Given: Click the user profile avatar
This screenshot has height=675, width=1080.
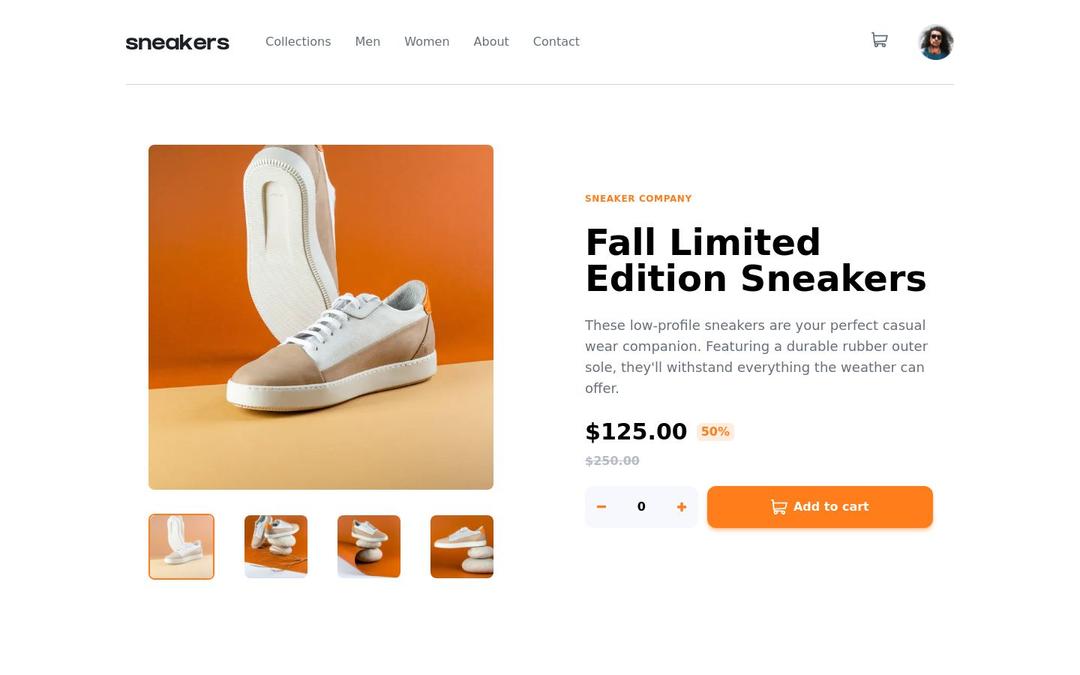Looking at the screenshot, I should tap(936, 42).
